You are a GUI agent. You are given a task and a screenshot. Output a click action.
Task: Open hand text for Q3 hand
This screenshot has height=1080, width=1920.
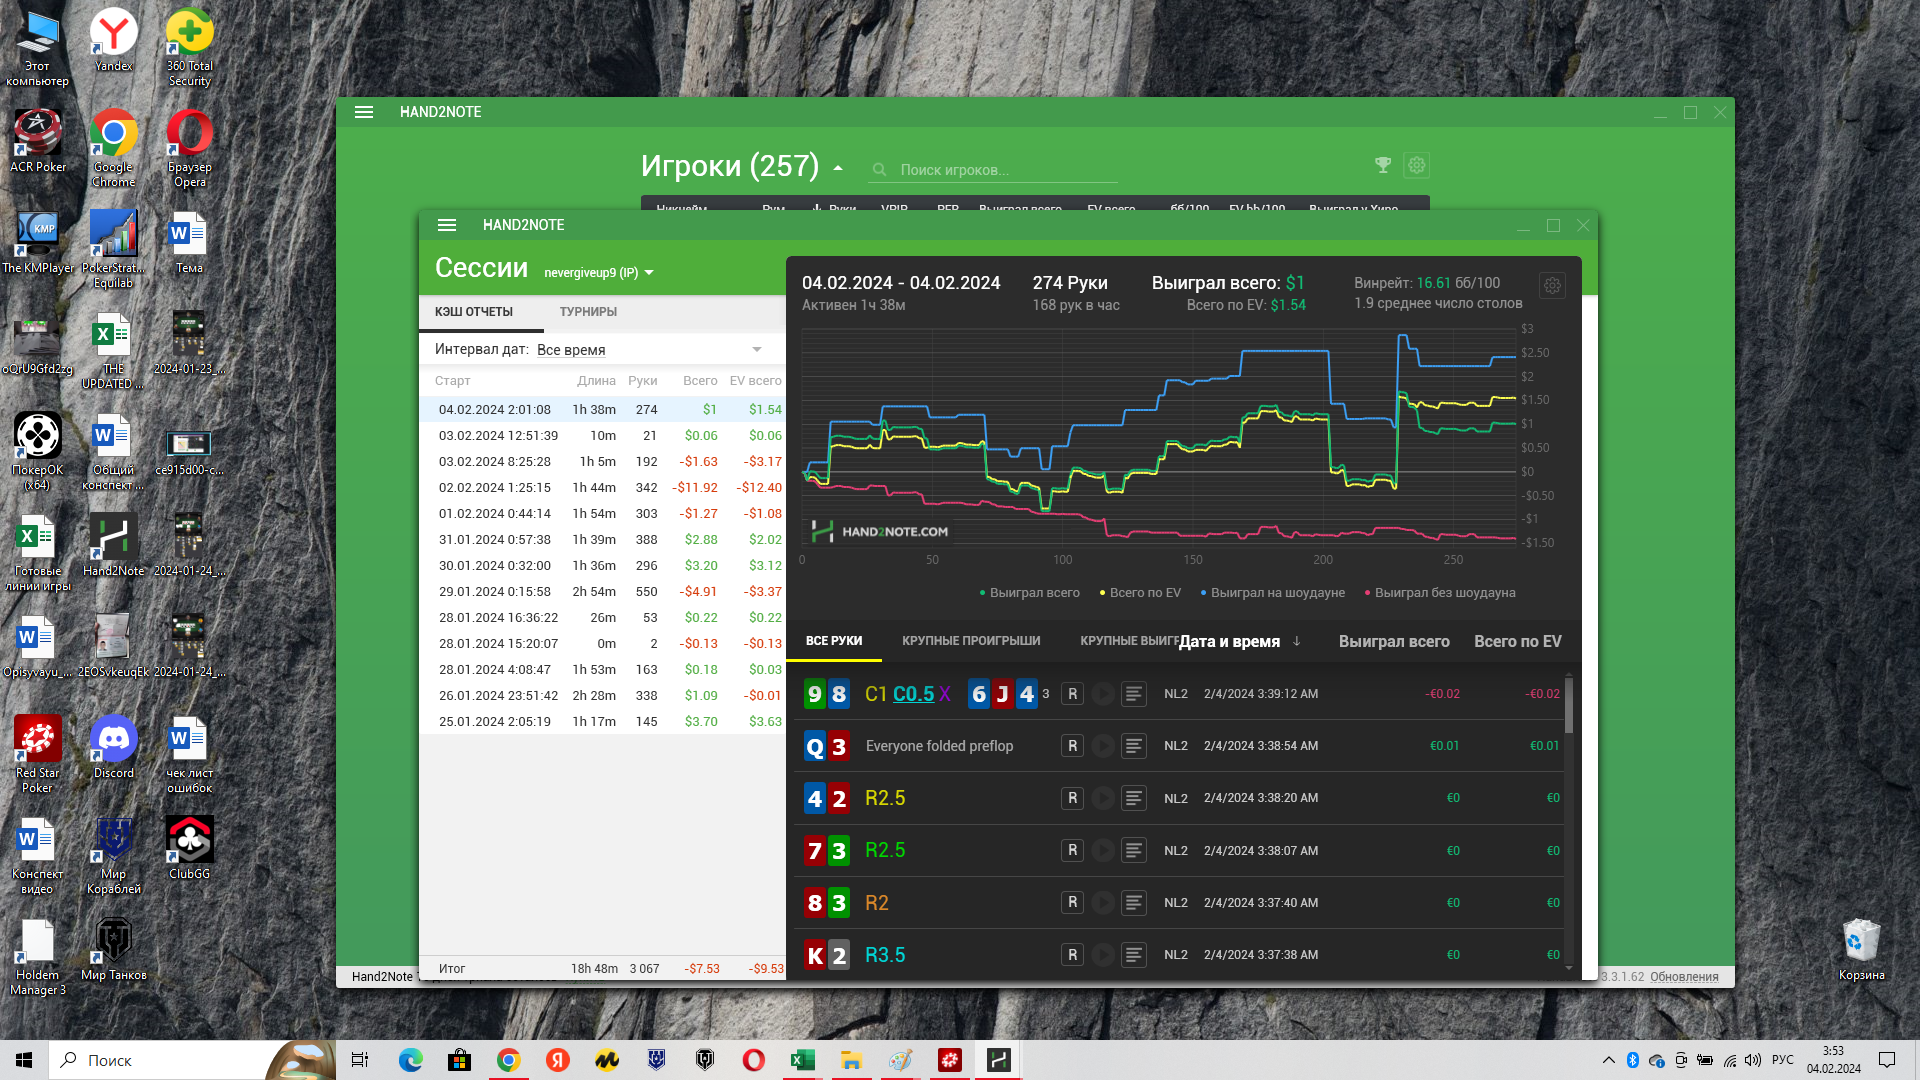[x=1133, y=746]
